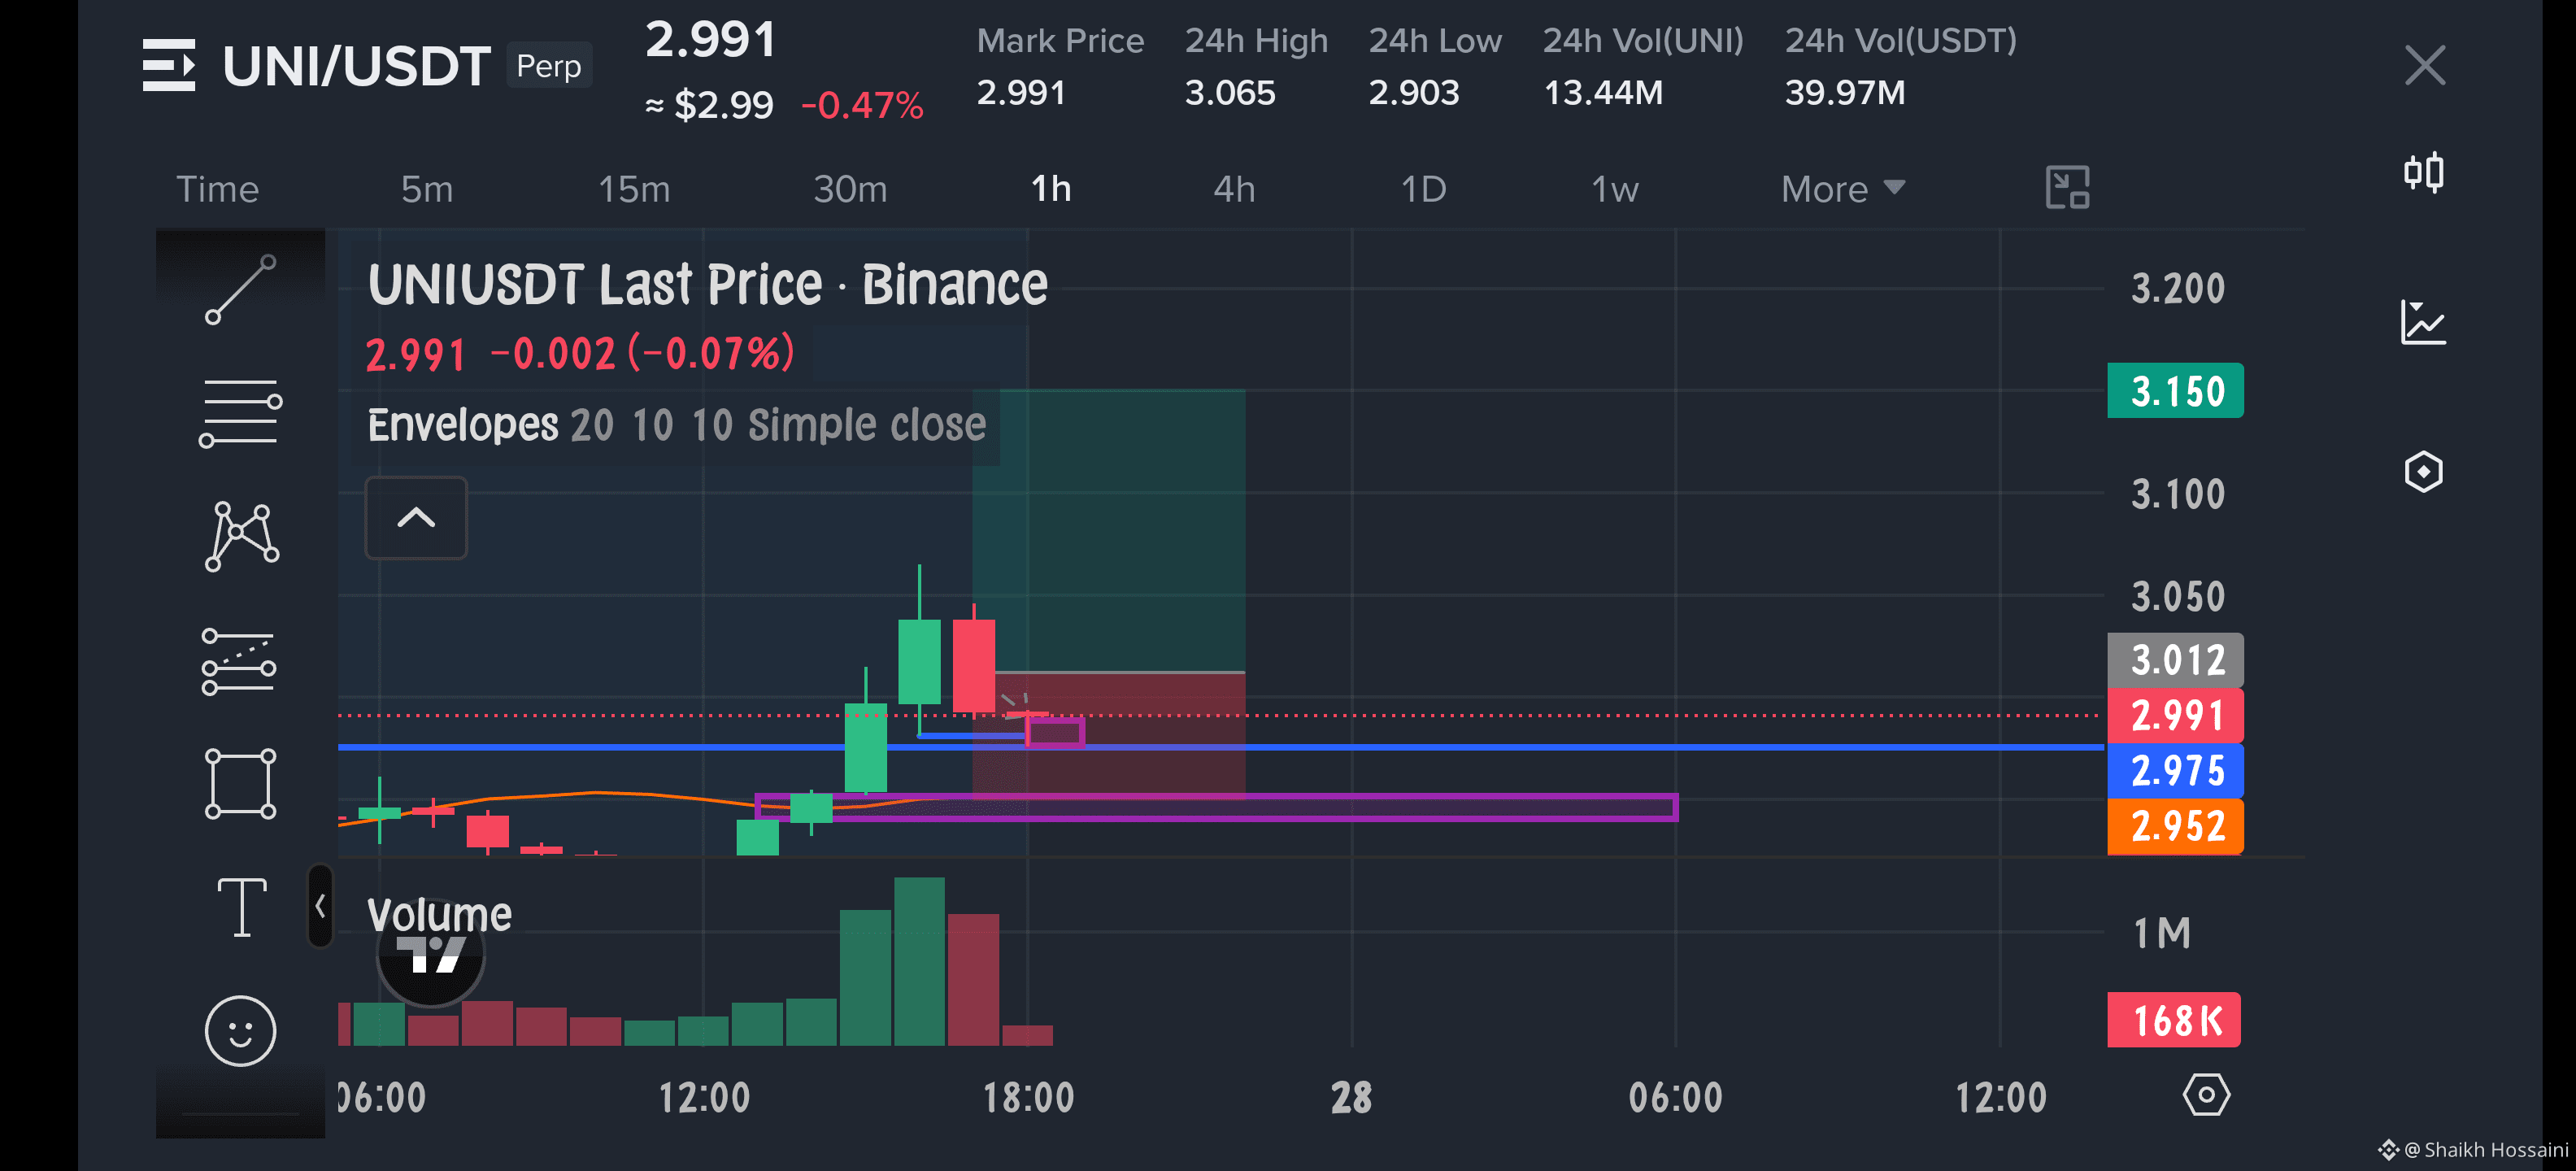Click the -0.47% change percentage
2576x1171 pixels.
(x=862, y=105)
